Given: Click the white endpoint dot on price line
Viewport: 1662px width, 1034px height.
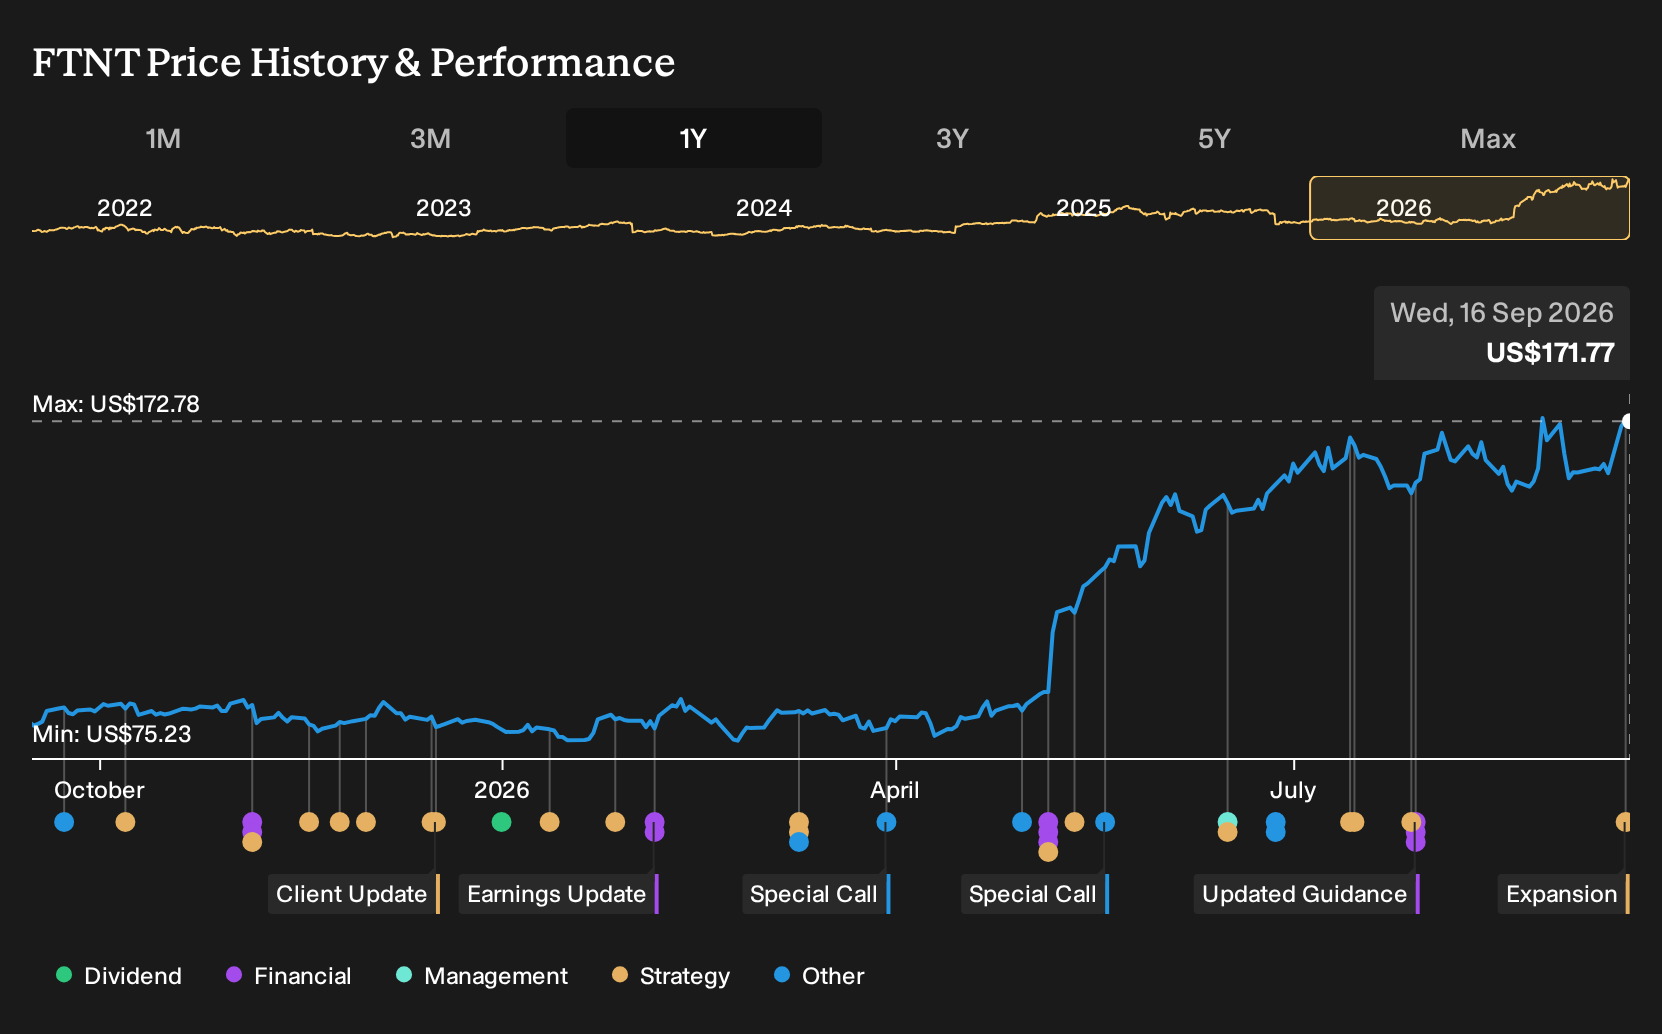Looking at the screenshot, I should tap(1627, 421).
